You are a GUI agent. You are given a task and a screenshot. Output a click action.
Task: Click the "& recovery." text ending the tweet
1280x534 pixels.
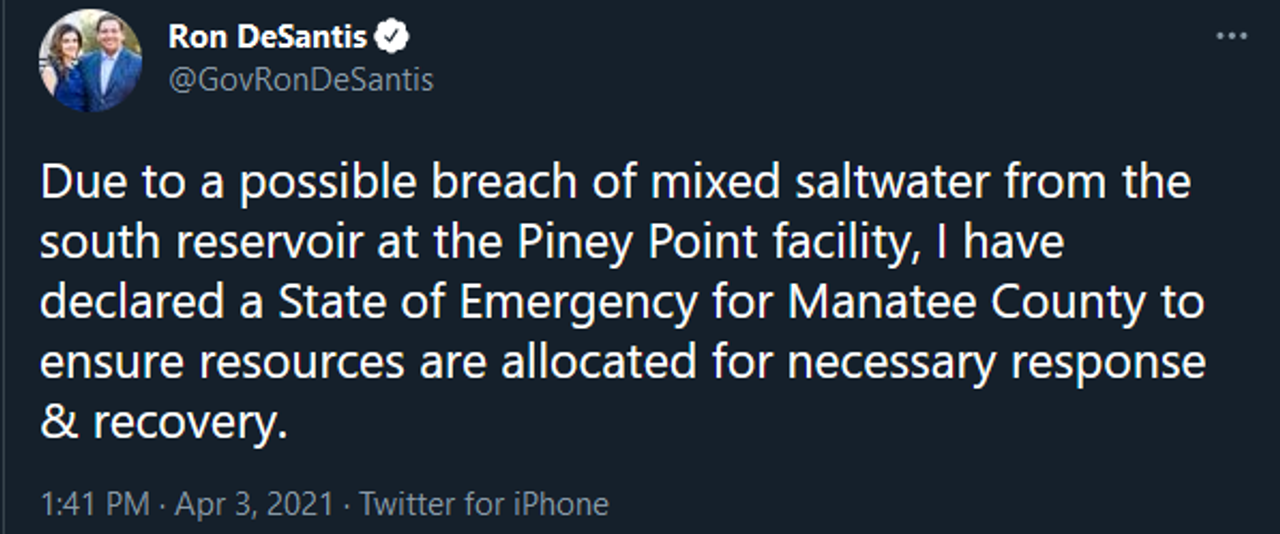click(x=163, y=423)
